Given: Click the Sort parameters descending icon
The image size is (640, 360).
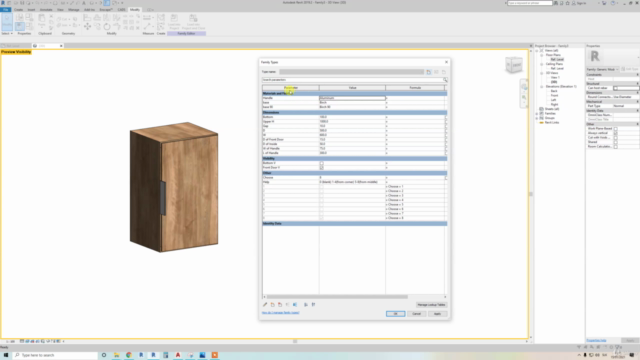Looking at the screenshot, I should click(x=313, y=304).
